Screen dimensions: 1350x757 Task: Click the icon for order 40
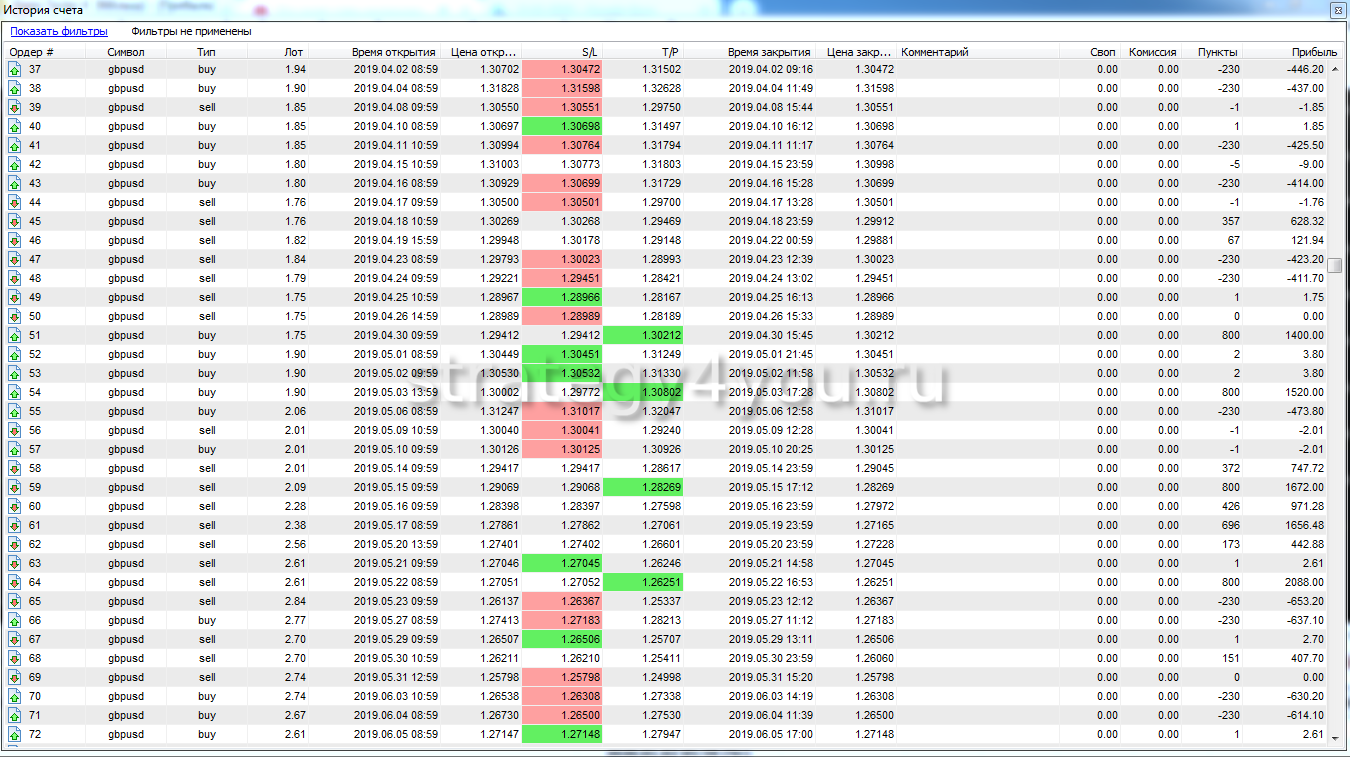point(15,127)
